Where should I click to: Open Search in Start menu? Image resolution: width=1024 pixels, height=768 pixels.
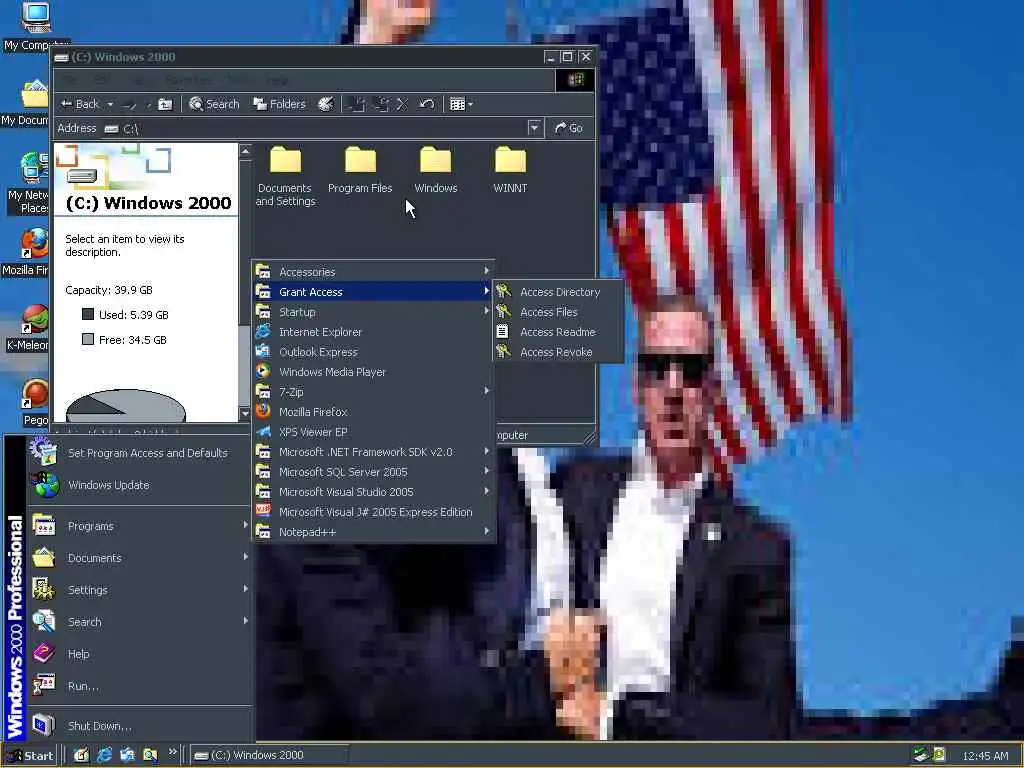(x=138, y=622)
